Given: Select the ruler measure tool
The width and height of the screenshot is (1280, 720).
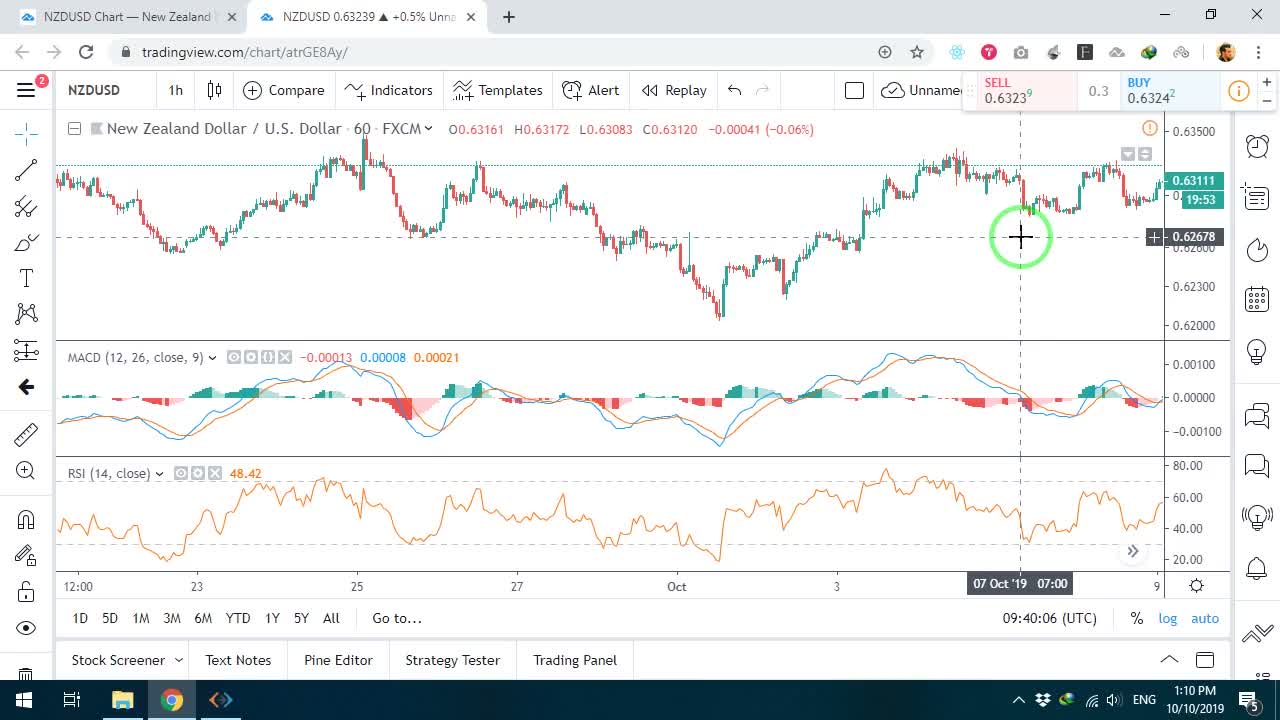Looking at the screenshot, I should (x=26, y=434).
